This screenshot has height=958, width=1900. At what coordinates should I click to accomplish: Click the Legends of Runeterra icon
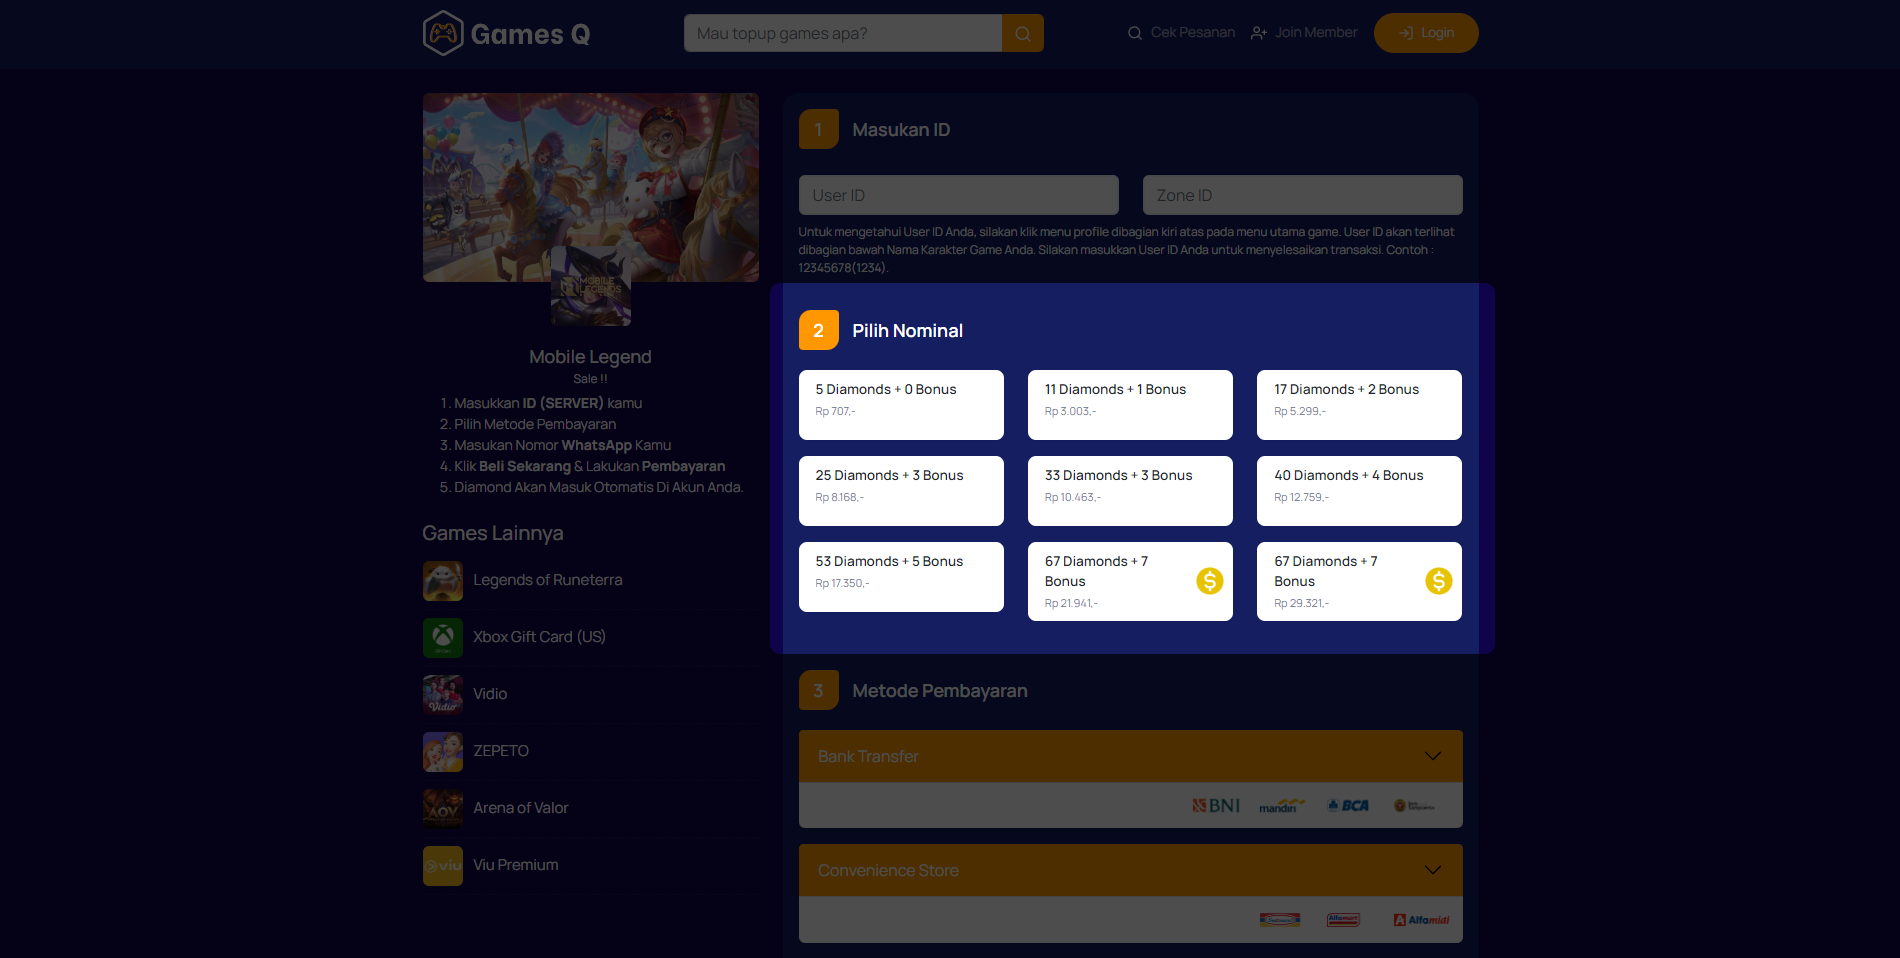(443, 581)
